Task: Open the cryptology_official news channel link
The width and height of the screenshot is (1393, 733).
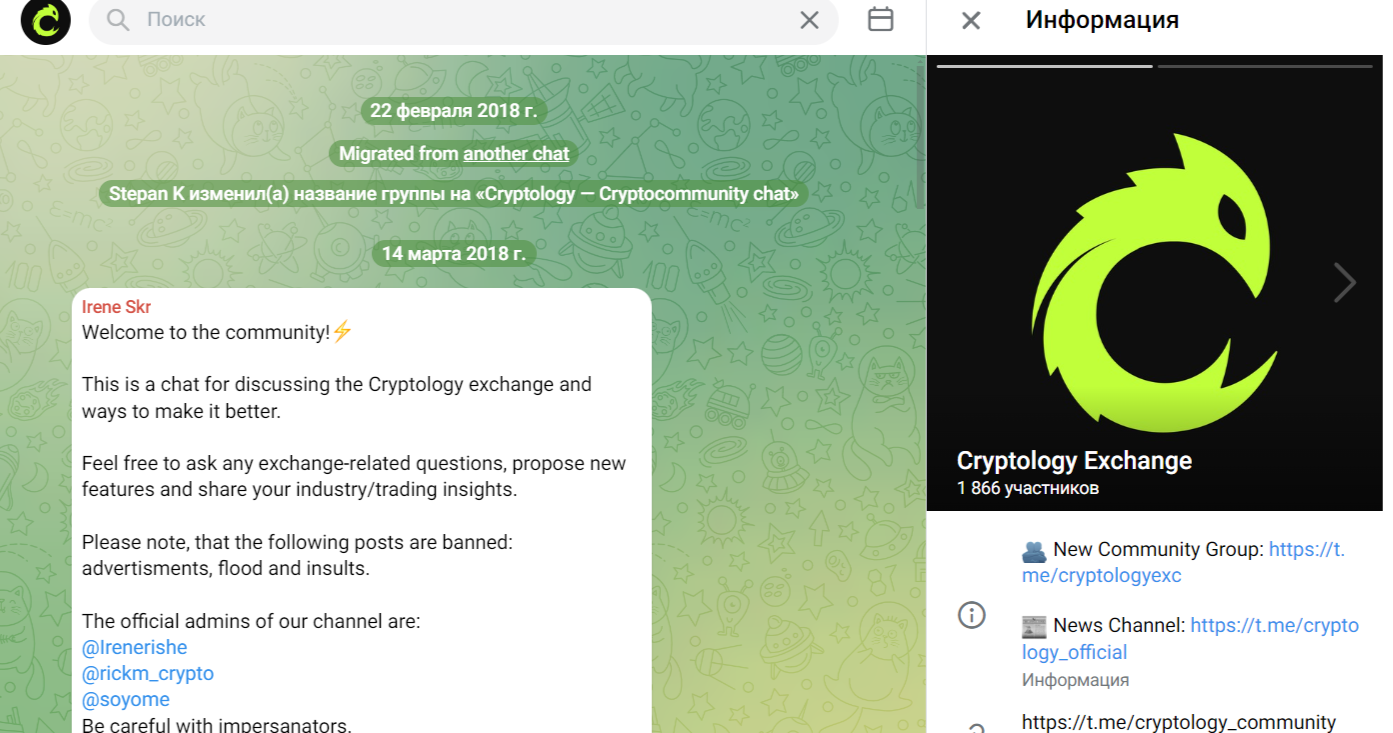Action: pyautogui.click(x=1190, y=639)
